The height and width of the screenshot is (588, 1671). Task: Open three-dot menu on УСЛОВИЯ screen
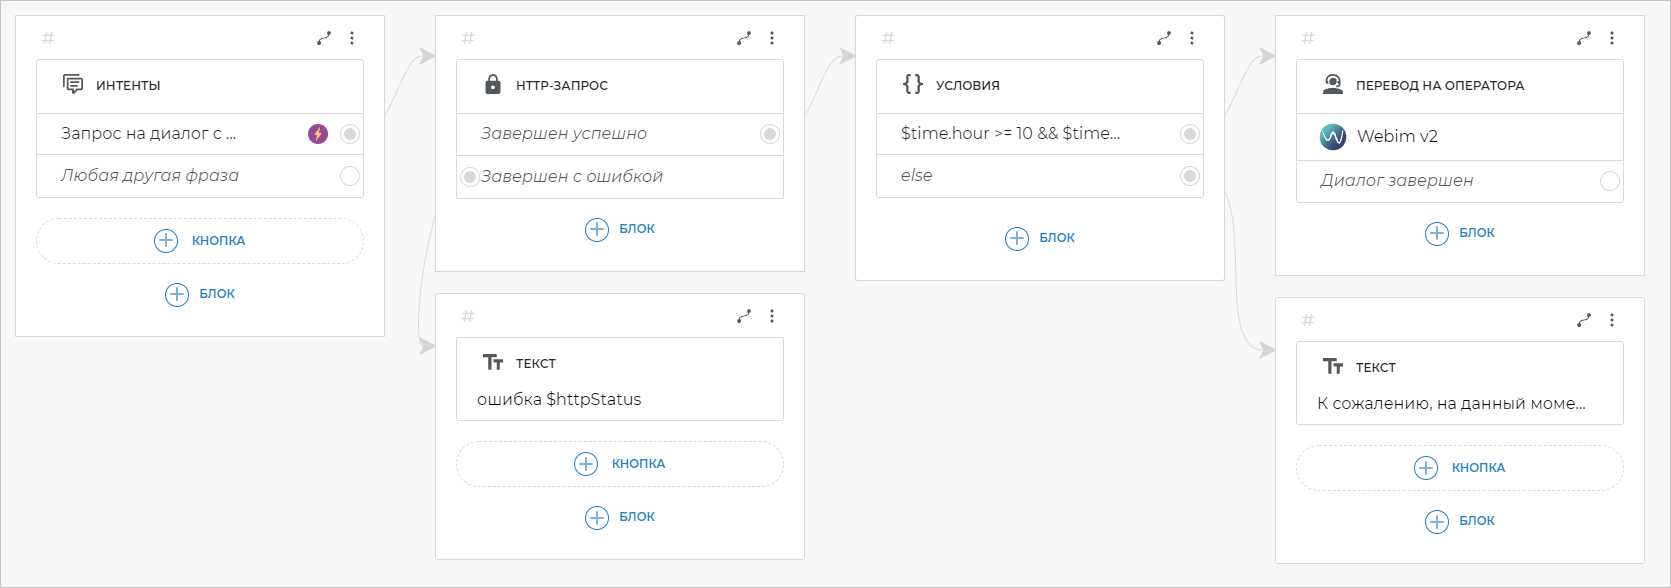click(x=1192, y=38)
